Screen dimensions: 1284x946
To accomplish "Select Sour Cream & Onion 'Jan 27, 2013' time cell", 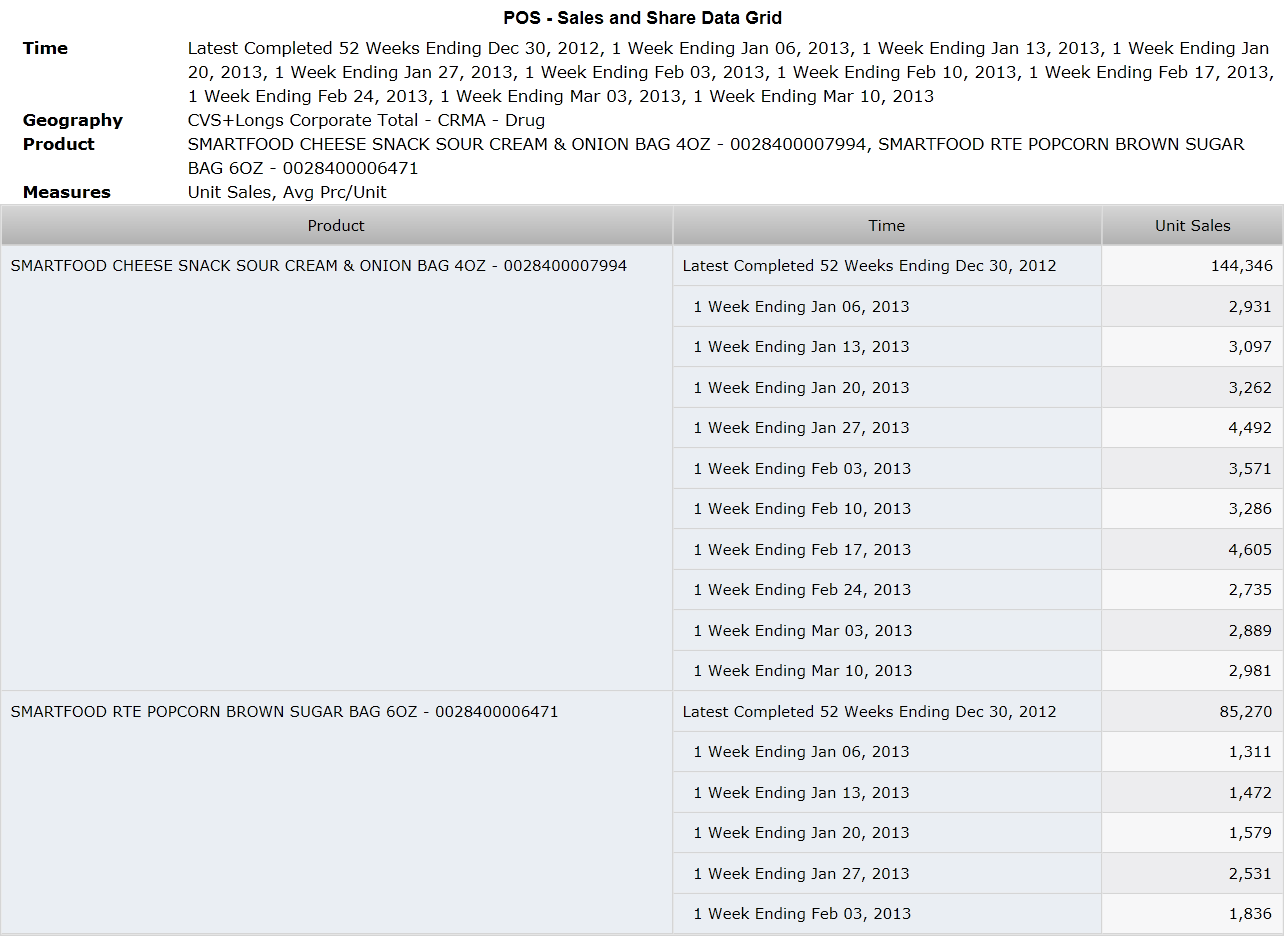I will [887, 427].
